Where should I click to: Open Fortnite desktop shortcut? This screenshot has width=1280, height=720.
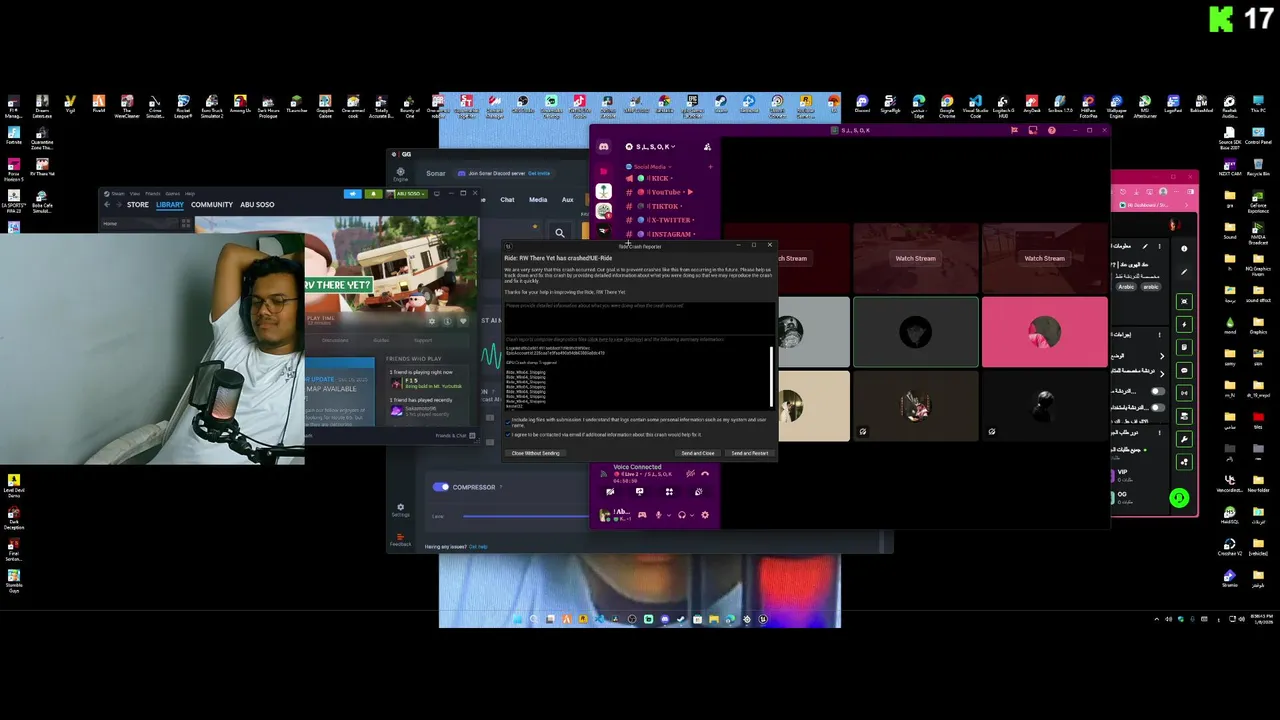pyautogui.click(x=13, y=135)
